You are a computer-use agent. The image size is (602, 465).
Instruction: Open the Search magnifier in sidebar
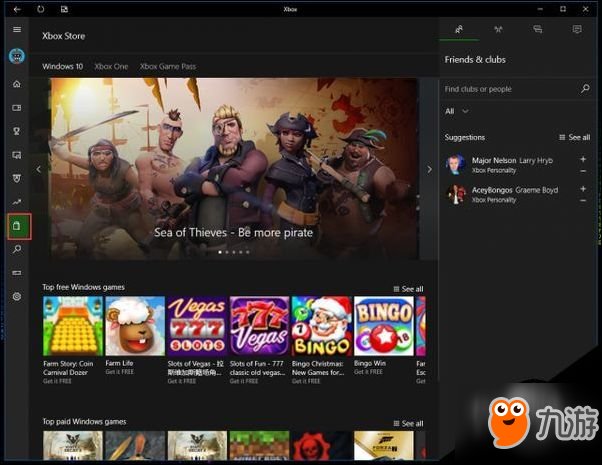click(x=17, y=250)
